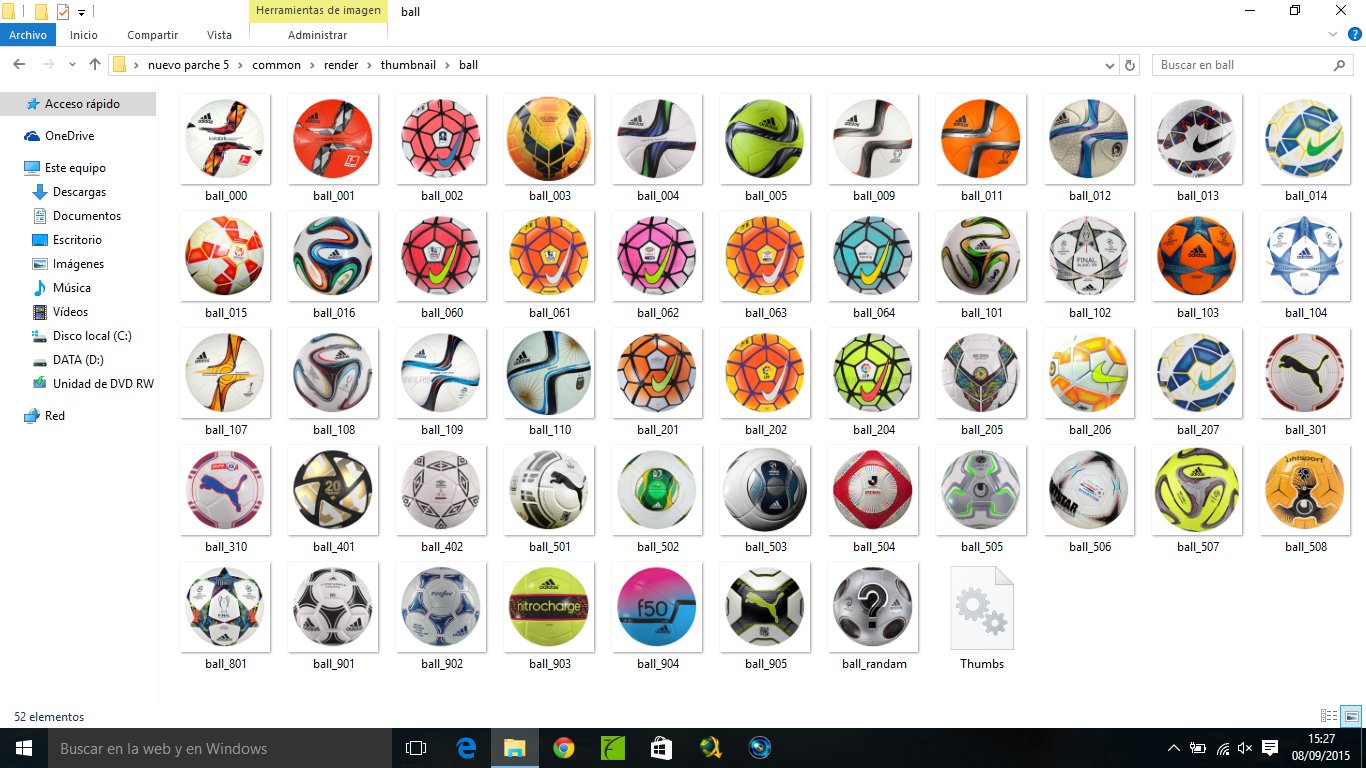Open the Inicio ribbon tab

(84, 35)
